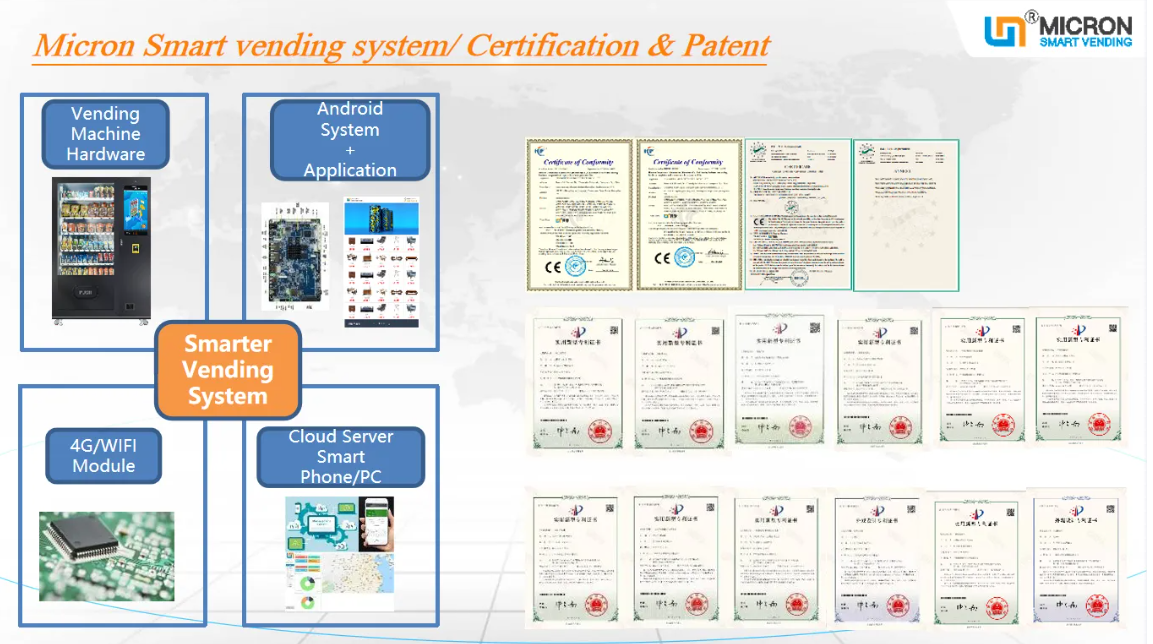Select the Vending Machine Hardware label
The image size is (1153, 644).
tap(105, 134)
